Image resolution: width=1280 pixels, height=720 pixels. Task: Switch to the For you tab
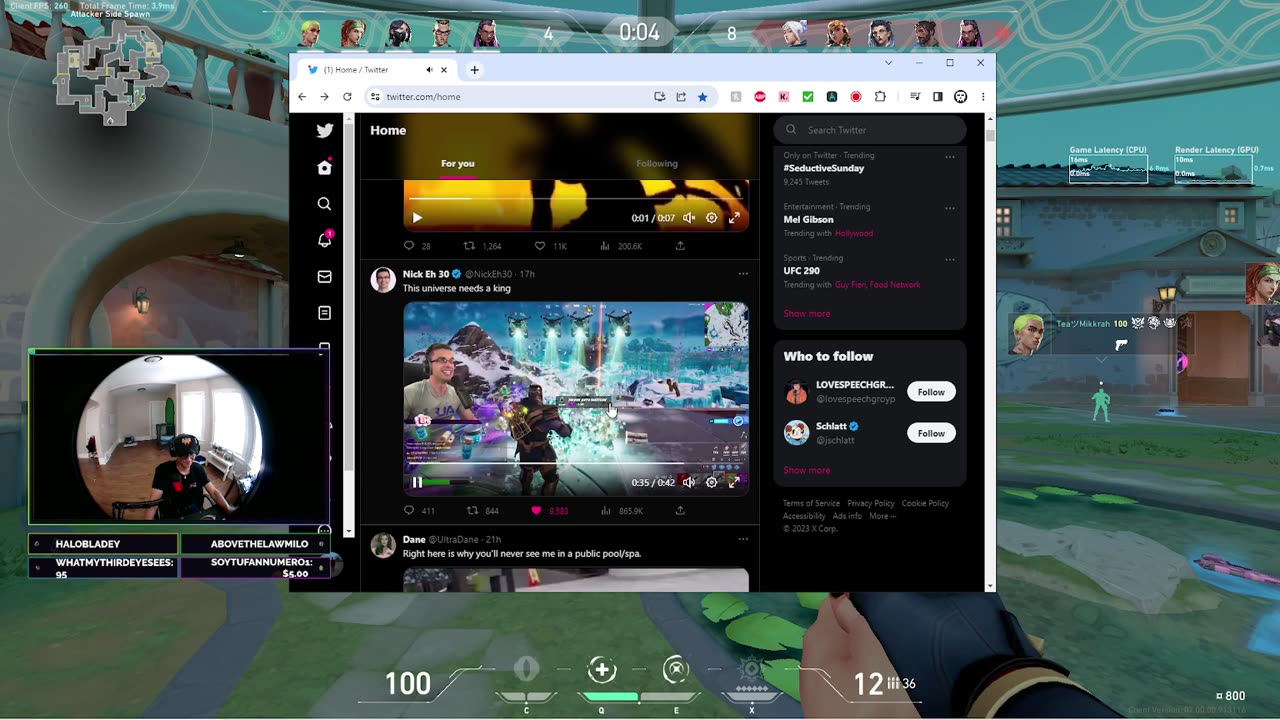coord(458,163)
